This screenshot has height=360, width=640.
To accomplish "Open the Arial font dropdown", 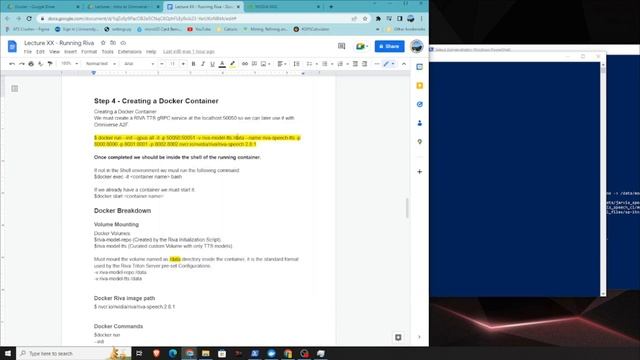I will (139, 64).
